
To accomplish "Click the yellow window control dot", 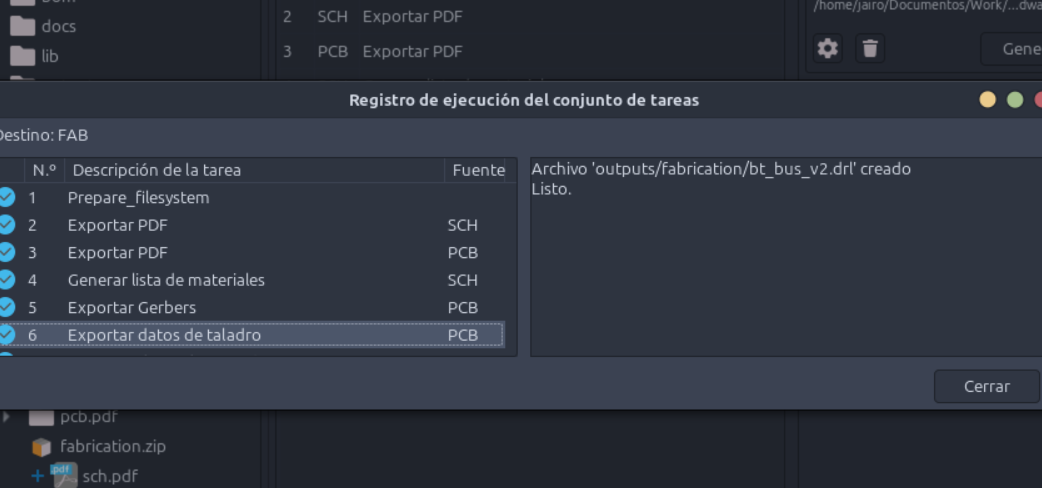I will [x=988, y=100].
